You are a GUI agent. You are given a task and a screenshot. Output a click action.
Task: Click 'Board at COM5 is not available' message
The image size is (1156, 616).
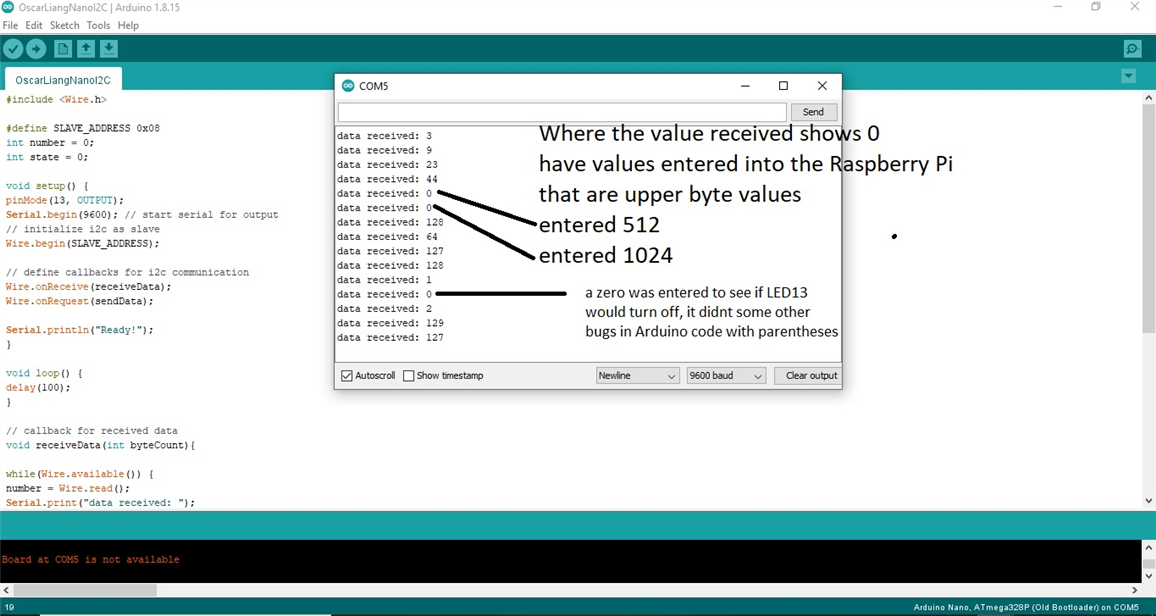(90, 560)
